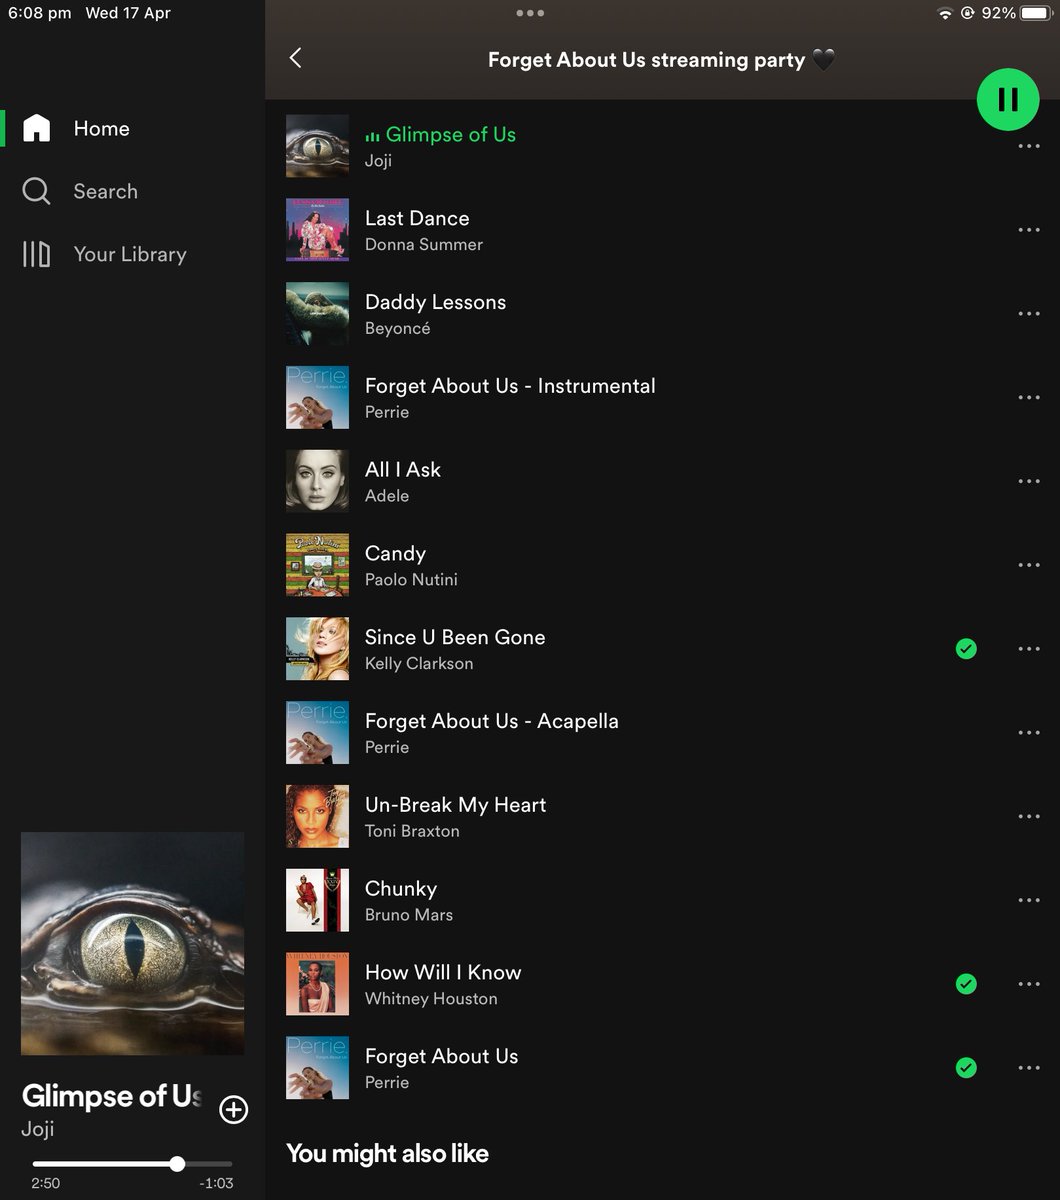The height and width of the screenshot is (1200, 1060).
Task: Open more options for Forget About Us - Acapella
Action: click(1029, 733)
